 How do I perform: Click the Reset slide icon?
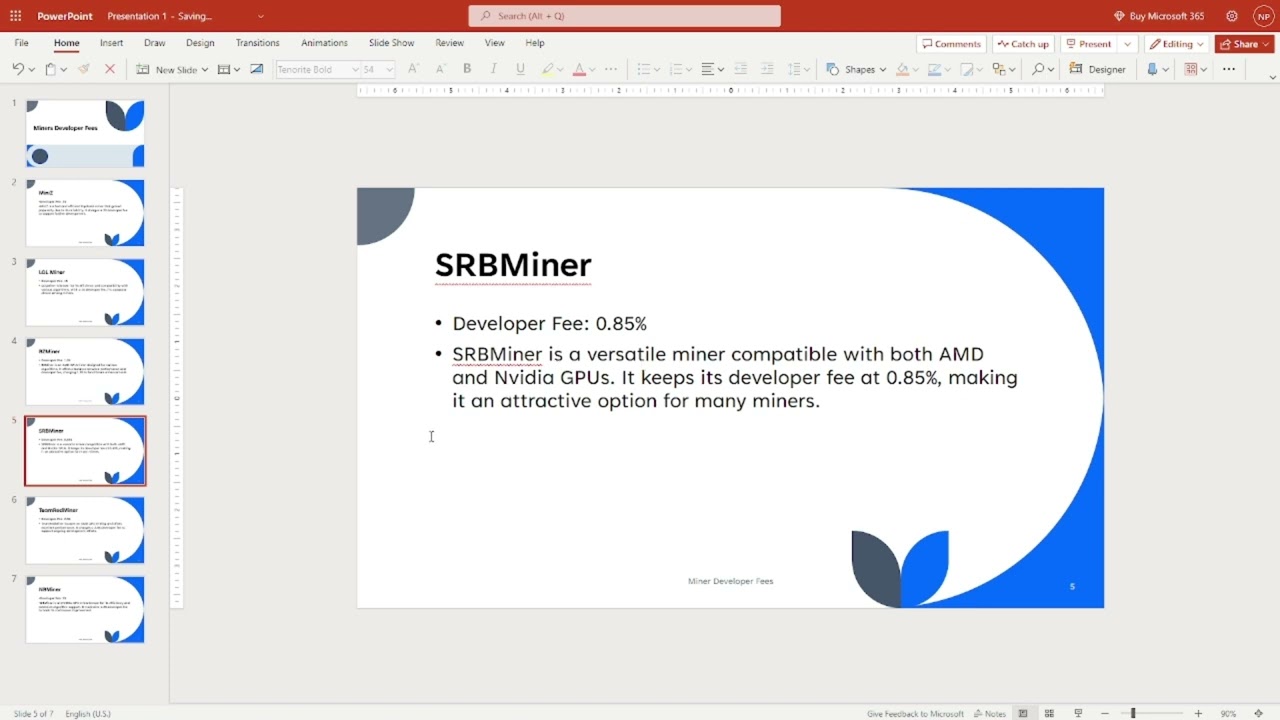(x=257, y=69)
